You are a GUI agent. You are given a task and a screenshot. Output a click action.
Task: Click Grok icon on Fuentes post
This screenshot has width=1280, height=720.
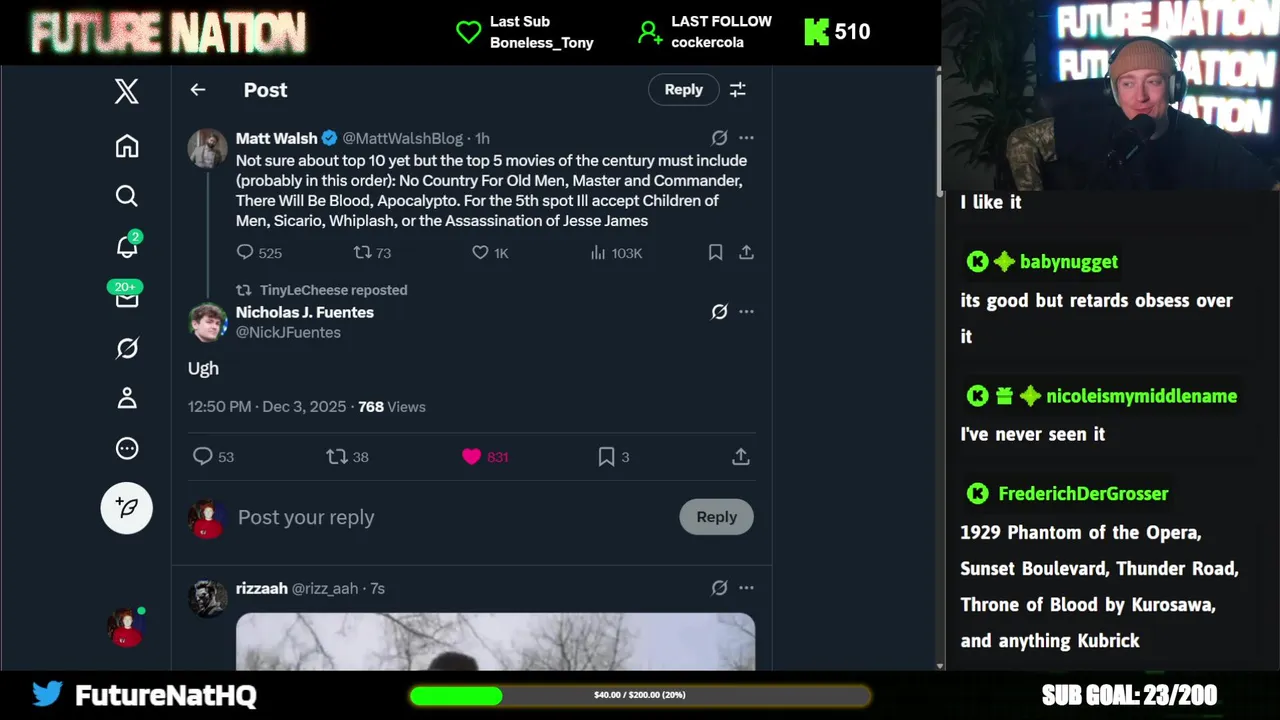(719, 312)
